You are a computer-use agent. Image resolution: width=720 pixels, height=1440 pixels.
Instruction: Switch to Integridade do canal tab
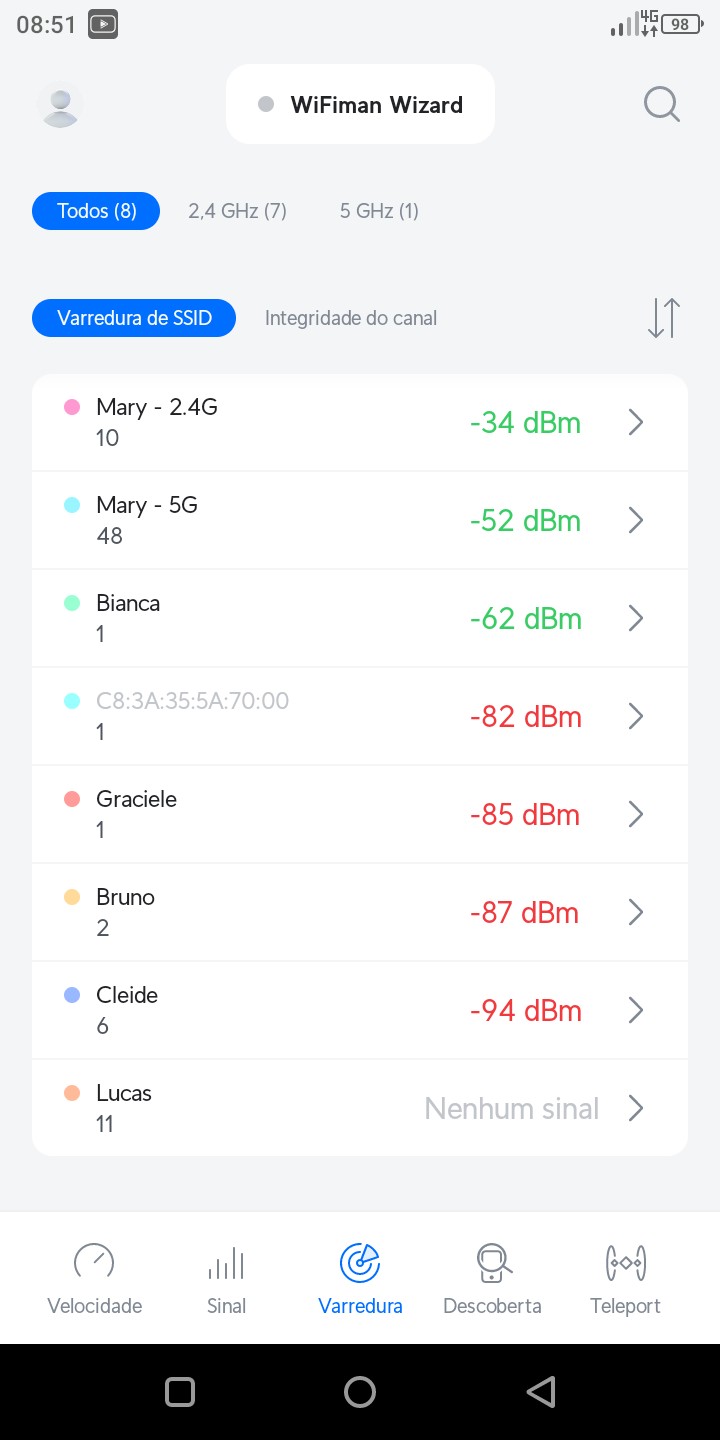(x=351, y=318)
